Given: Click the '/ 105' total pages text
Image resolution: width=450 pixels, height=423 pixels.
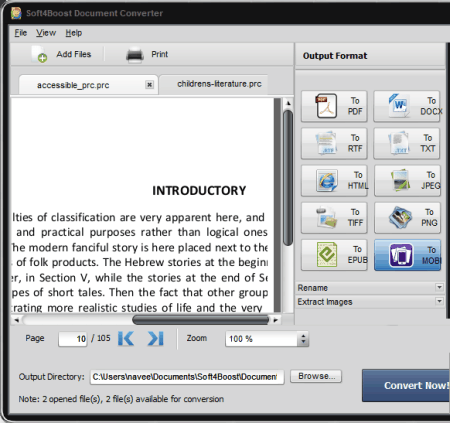Looking at the screenshot, I should coord(101,338).
